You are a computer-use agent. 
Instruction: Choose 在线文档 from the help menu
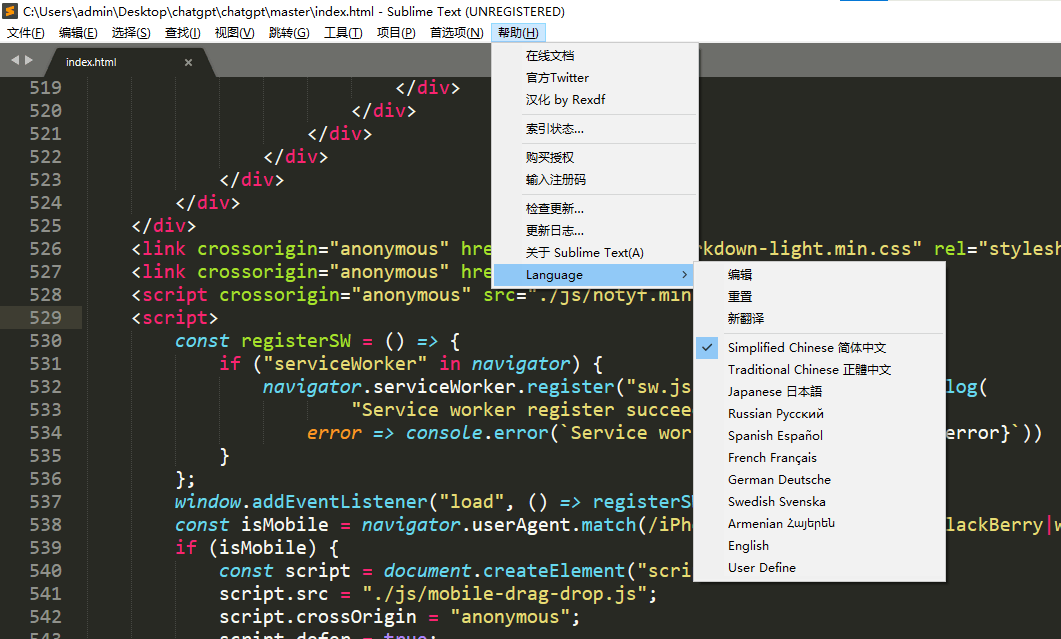pyautogui.click(x=595, y=56)
